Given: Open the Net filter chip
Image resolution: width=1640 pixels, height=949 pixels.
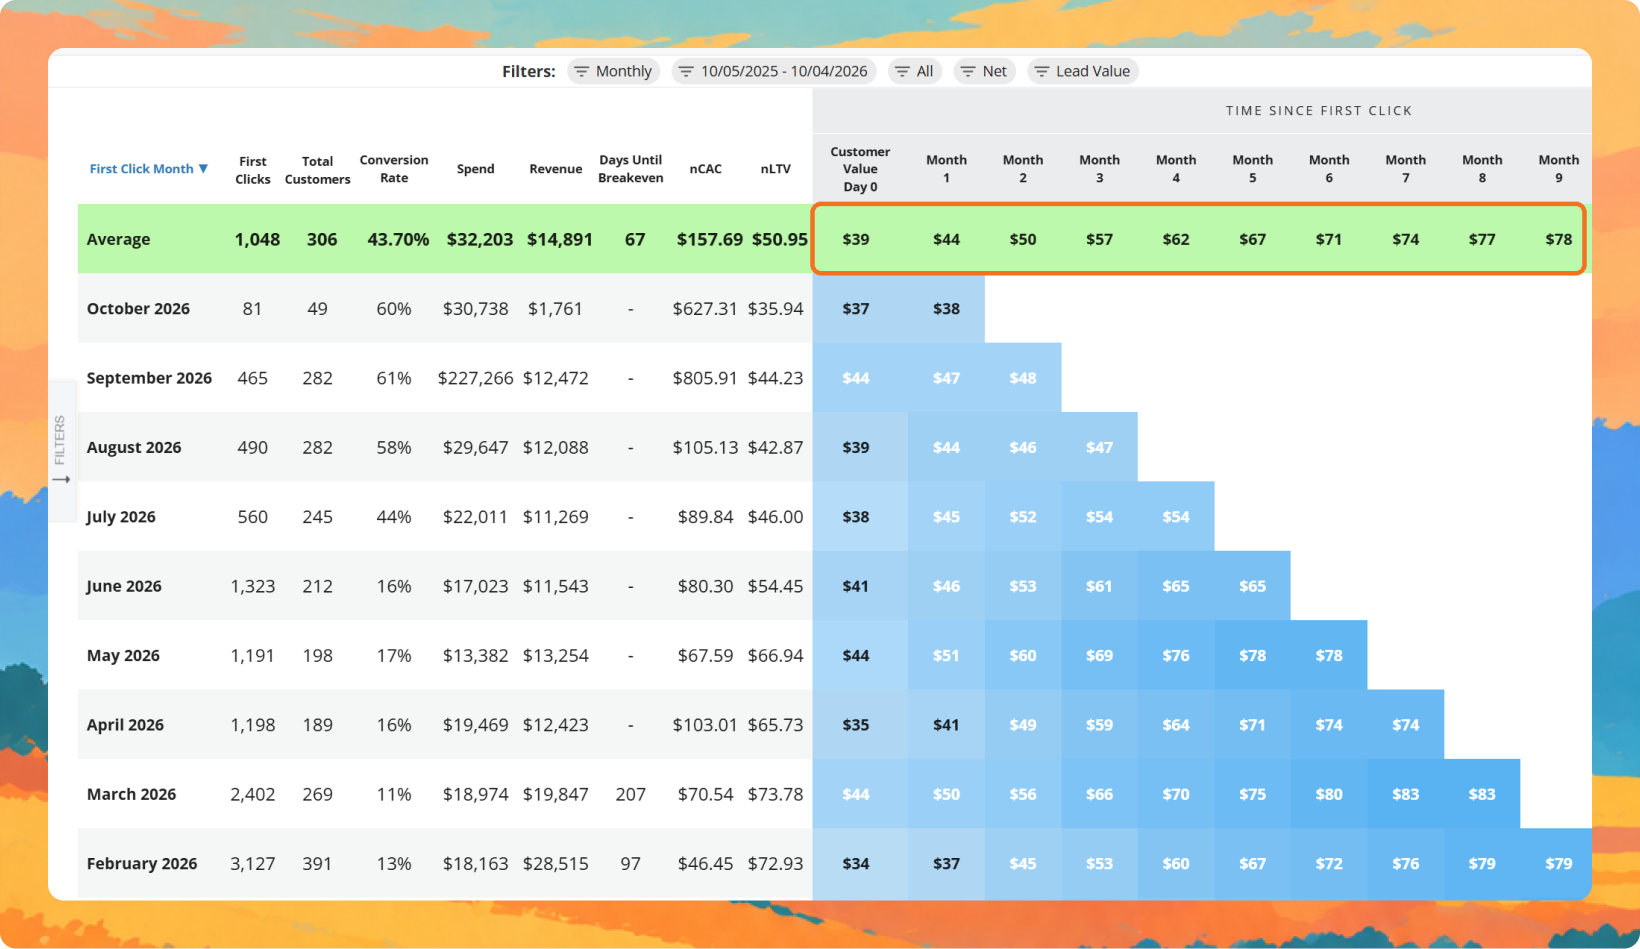Looking at the screenshot, I should (x=984, y=71).
